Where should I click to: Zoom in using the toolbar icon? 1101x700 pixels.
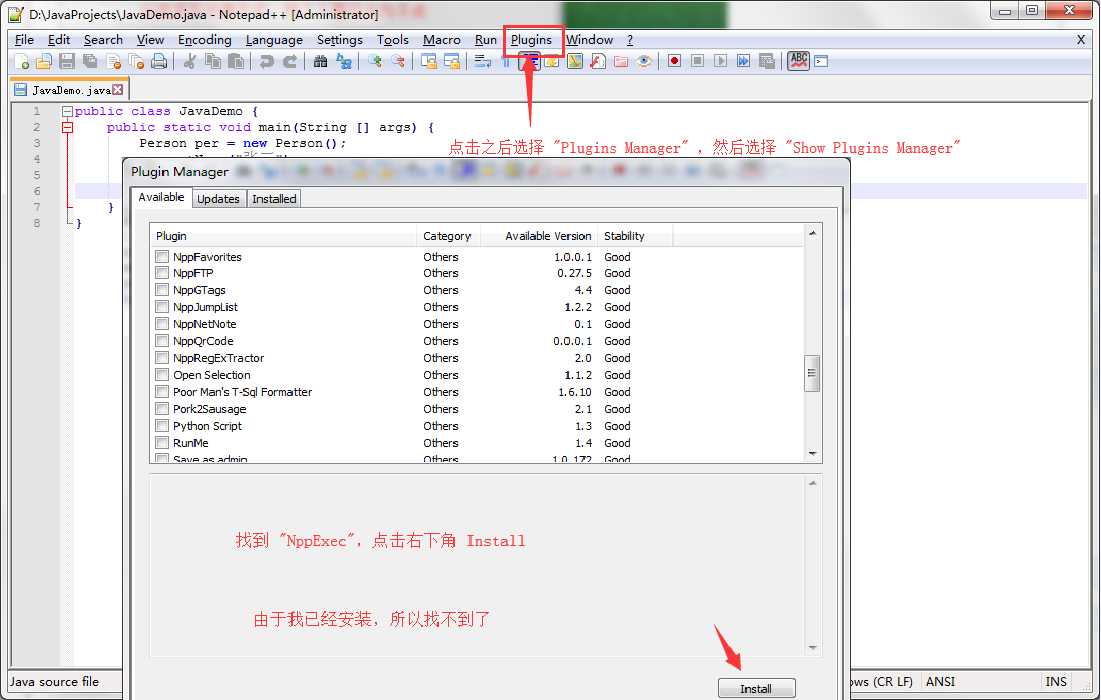point(375,62)
